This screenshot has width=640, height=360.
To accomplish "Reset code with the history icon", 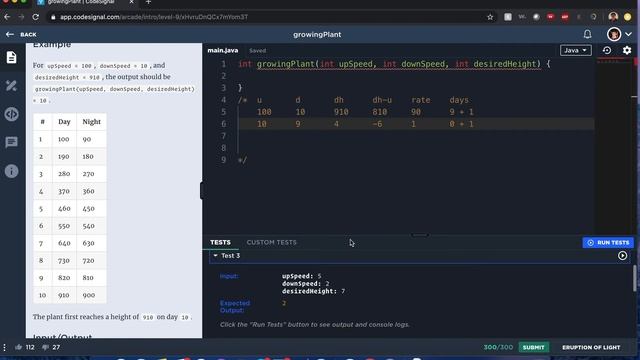I will (x=607, y=50).
